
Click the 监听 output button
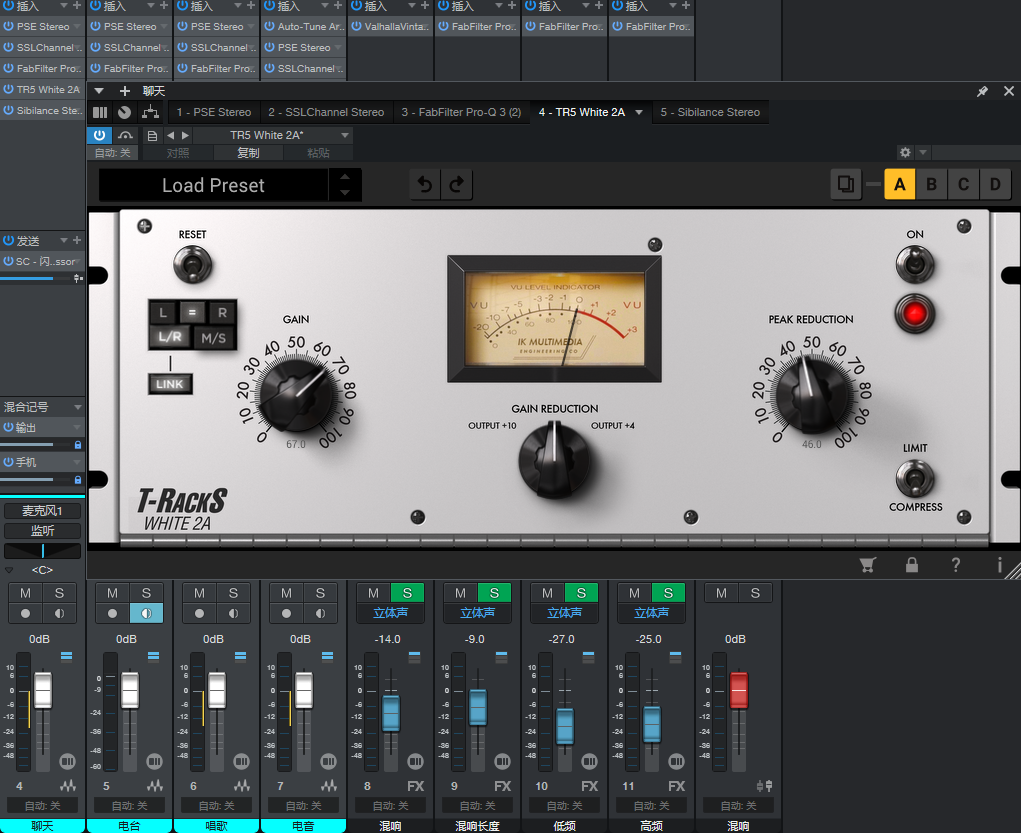tap(42, 531)
